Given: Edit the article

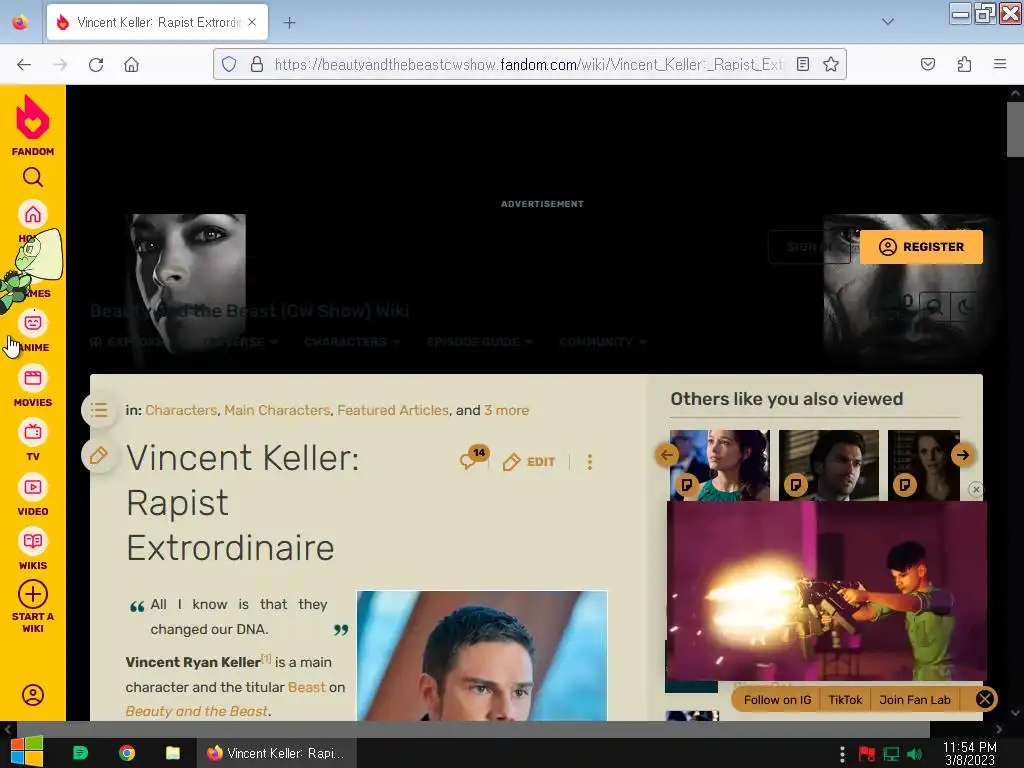Looking at the screenshot, I should pyautogui.click(x=529, y=462).
